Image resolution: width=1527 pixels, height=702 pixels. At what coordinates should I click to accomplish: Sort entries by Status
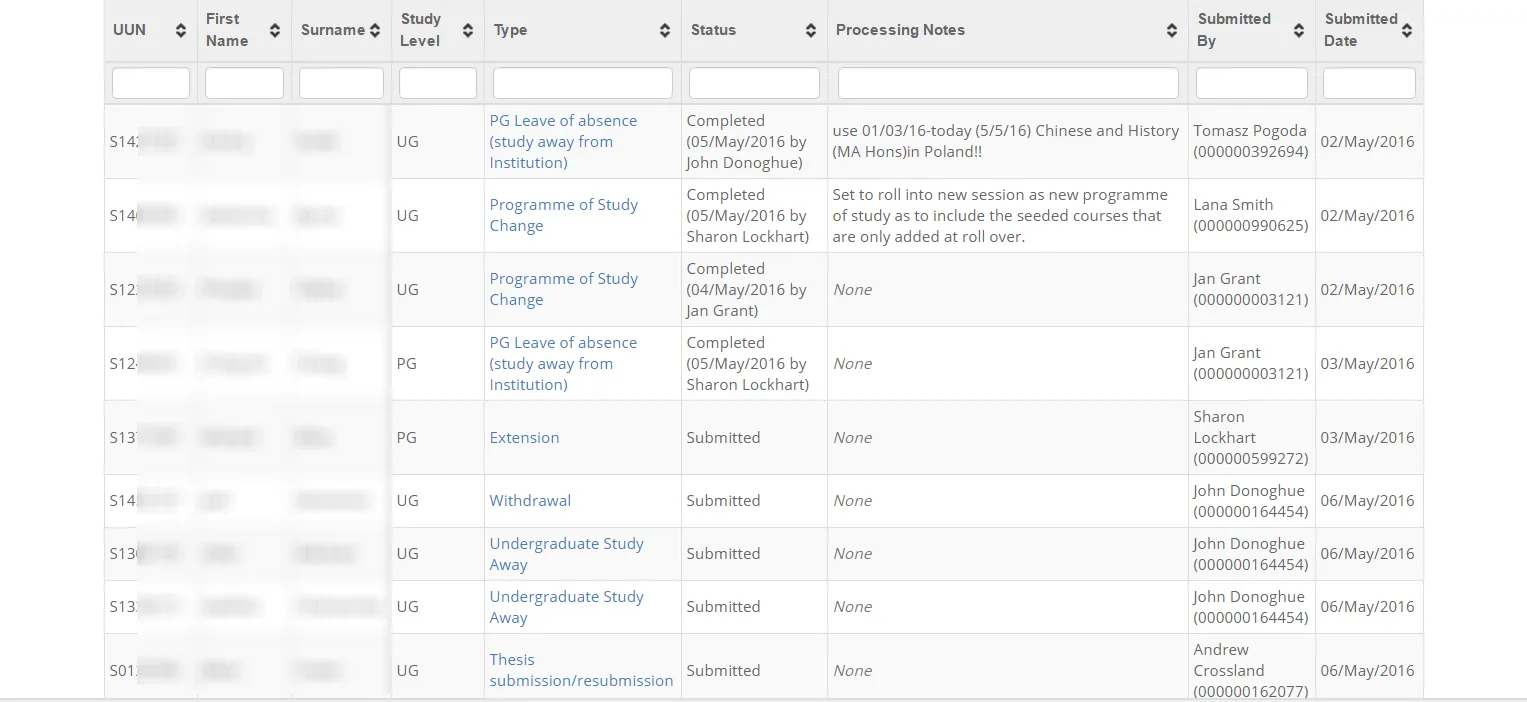pyautogui.click(x=811, y=31)
